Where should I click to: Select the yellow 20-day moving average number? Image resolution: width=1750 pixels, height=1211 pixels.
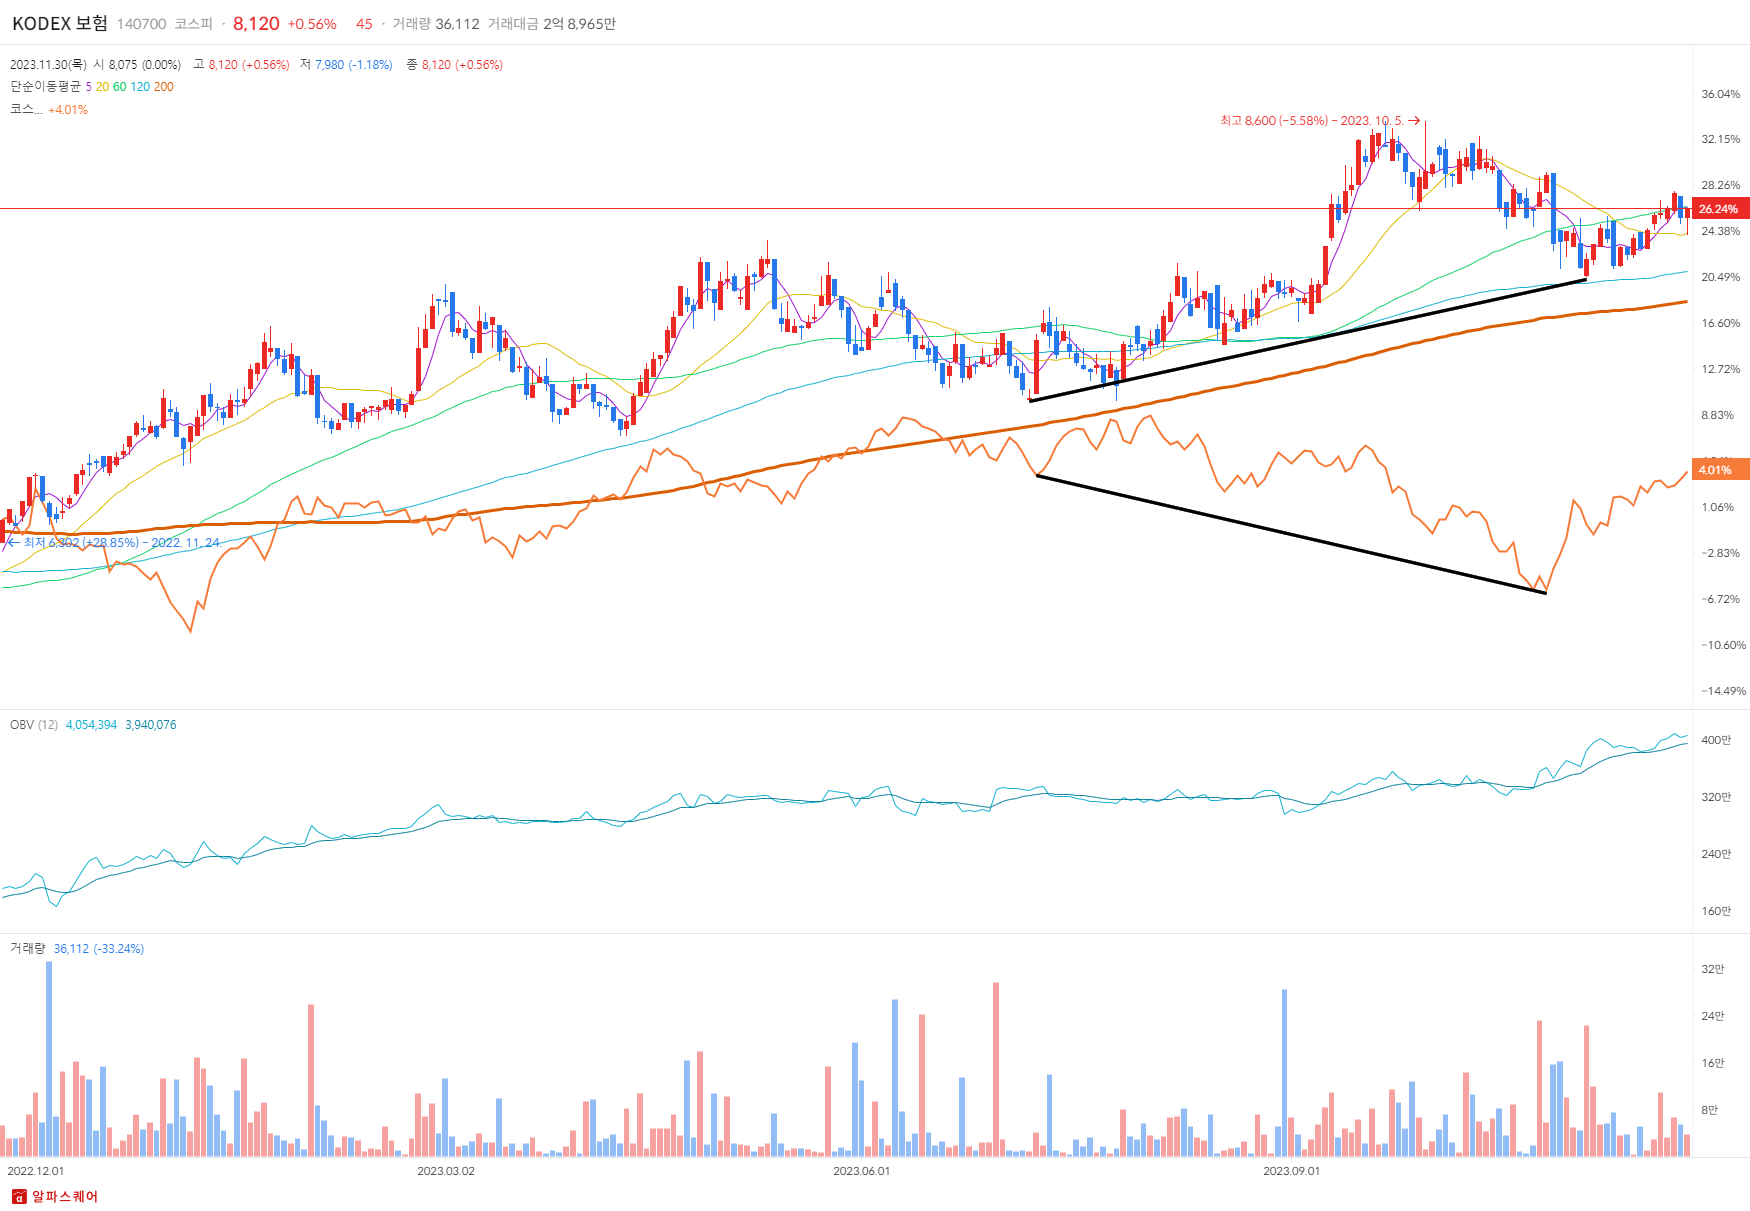click(102, 87)
